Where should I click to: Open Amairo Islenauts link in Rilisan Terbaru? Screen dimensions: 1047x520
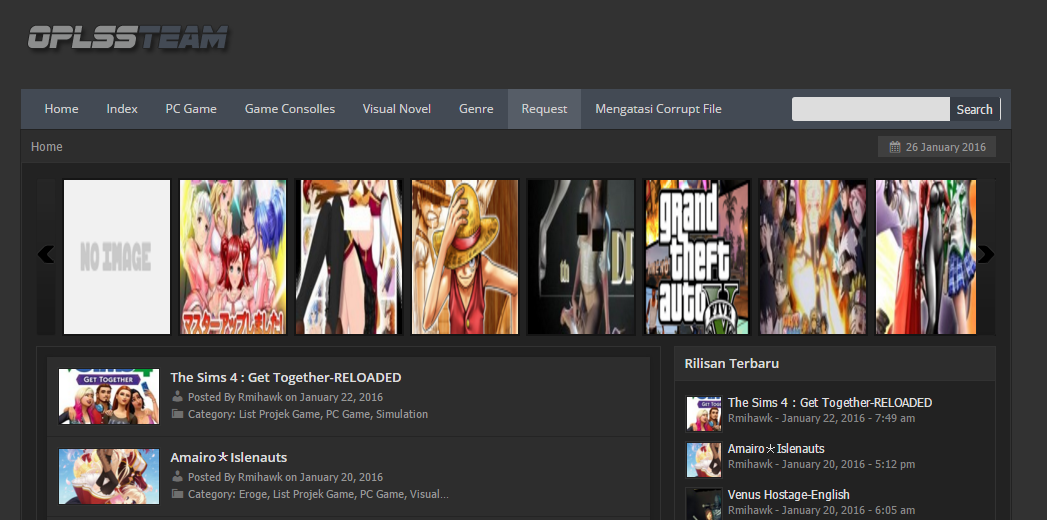click(x=776, y=449)
